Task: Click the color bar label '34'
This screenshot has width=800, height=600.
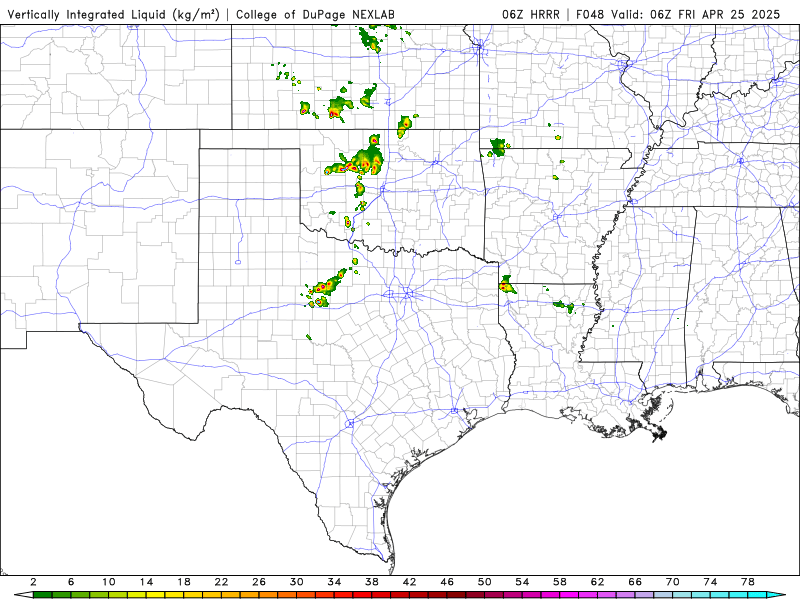Action: [334, 582]
